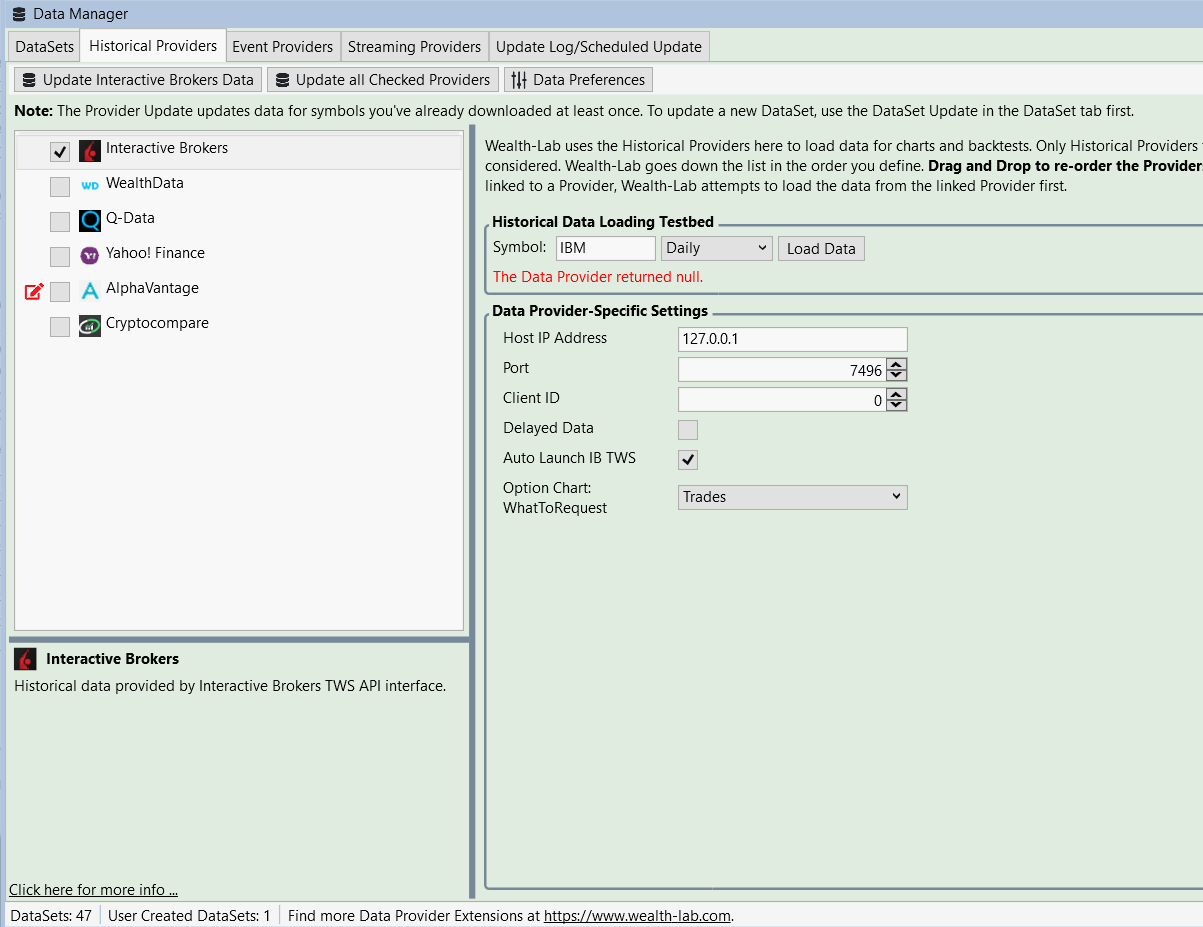Select the Yahoo! Finance provider icon

(90, 256)
